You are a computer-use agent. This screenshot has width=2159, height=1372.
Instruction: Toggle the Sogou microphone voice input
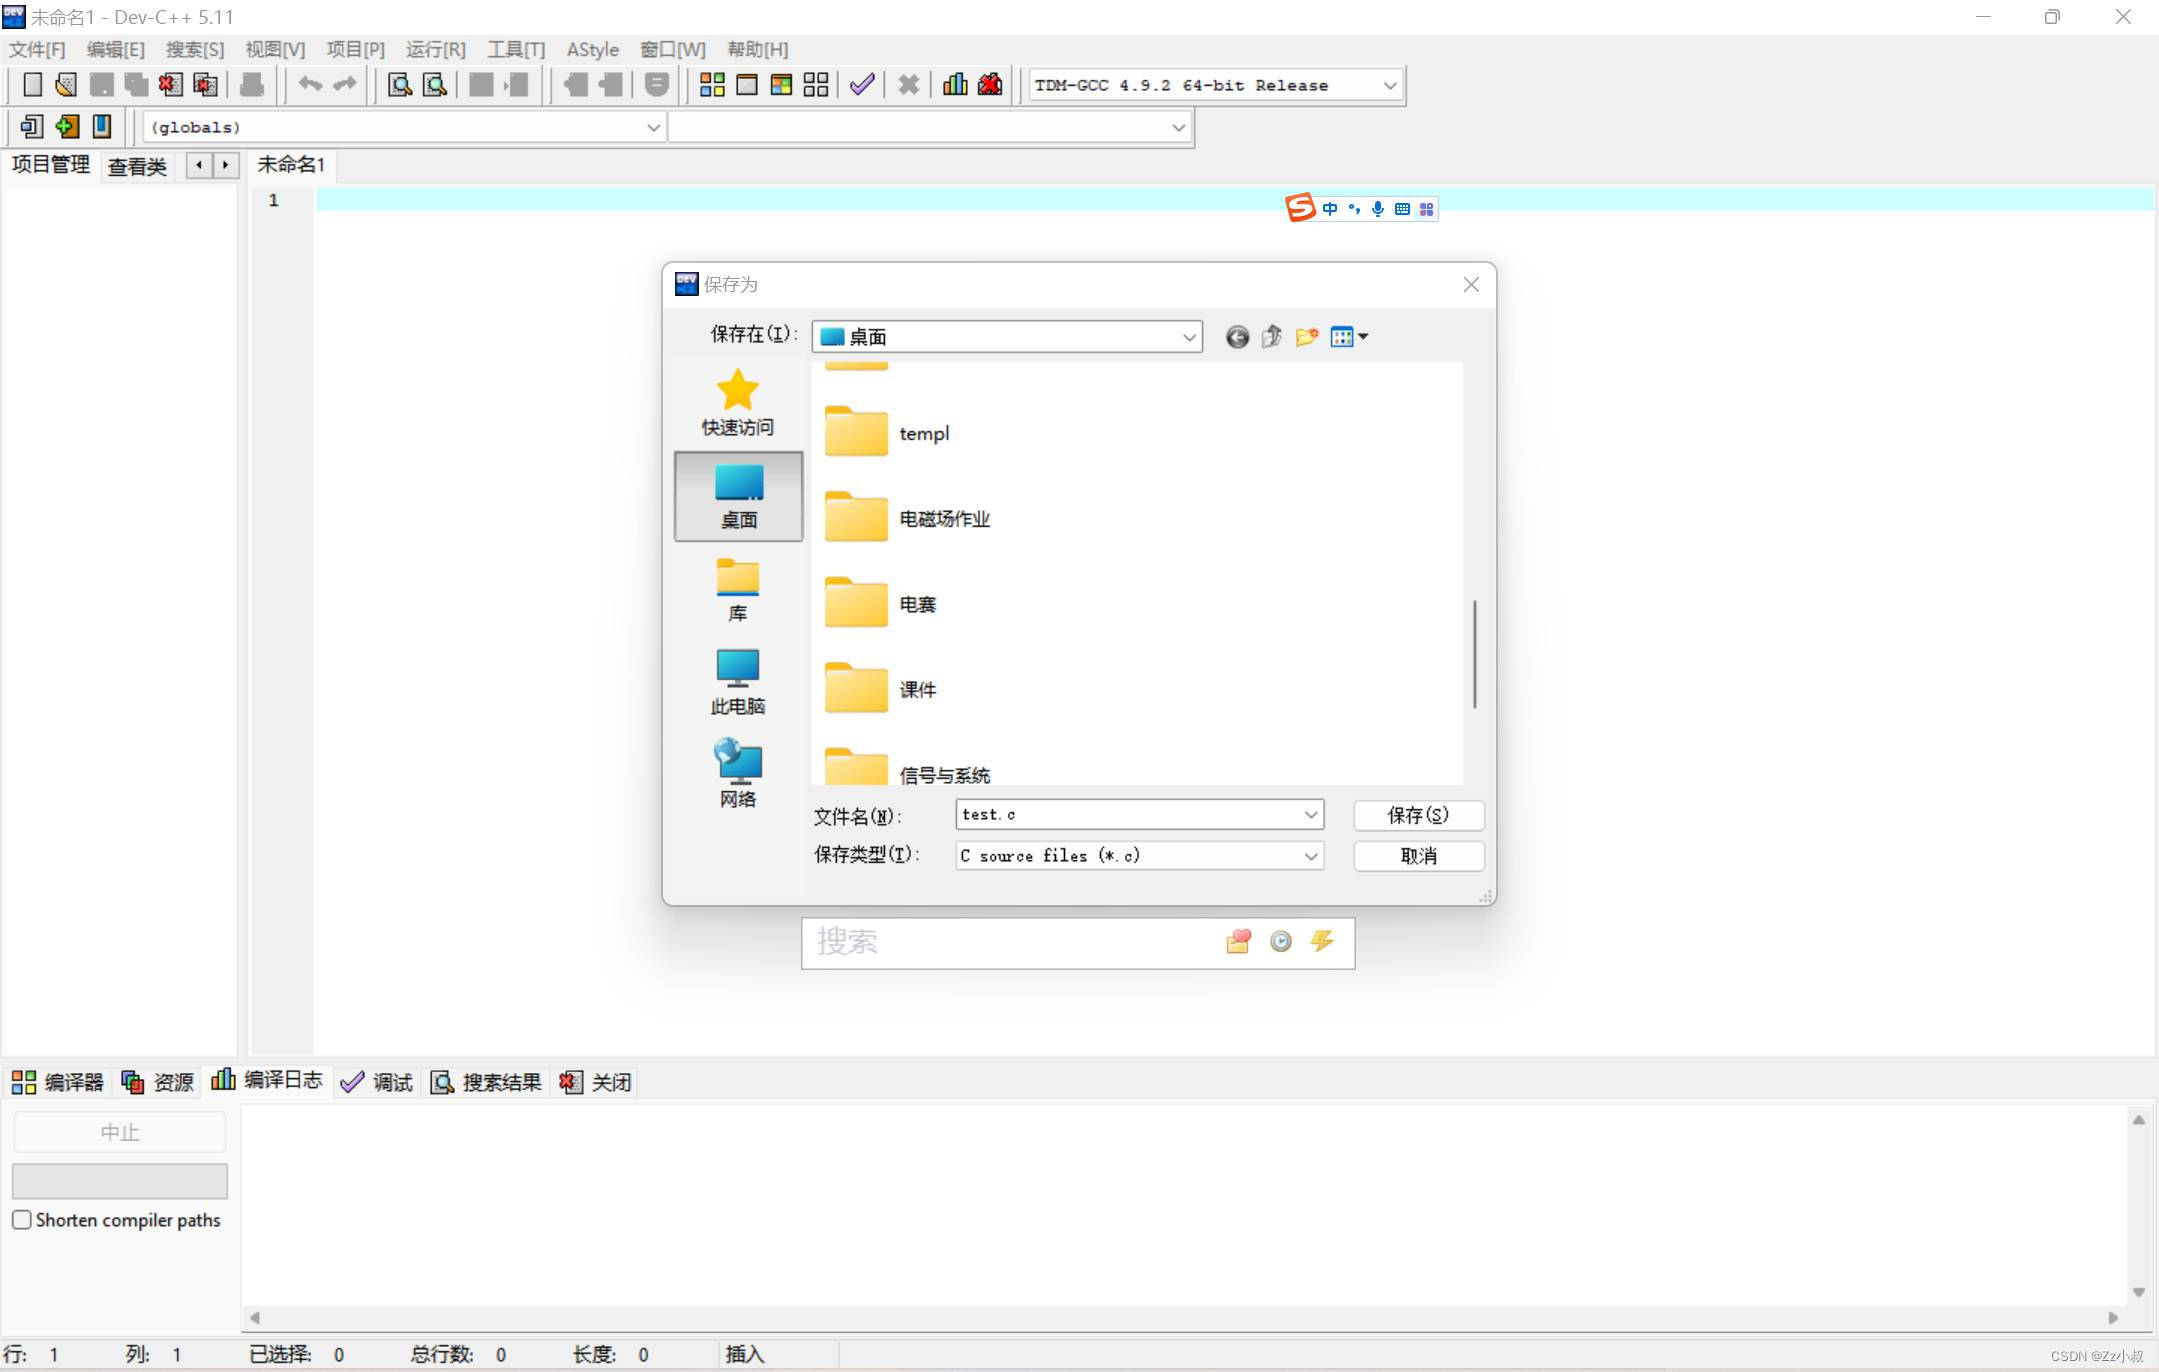(1378, 209)
